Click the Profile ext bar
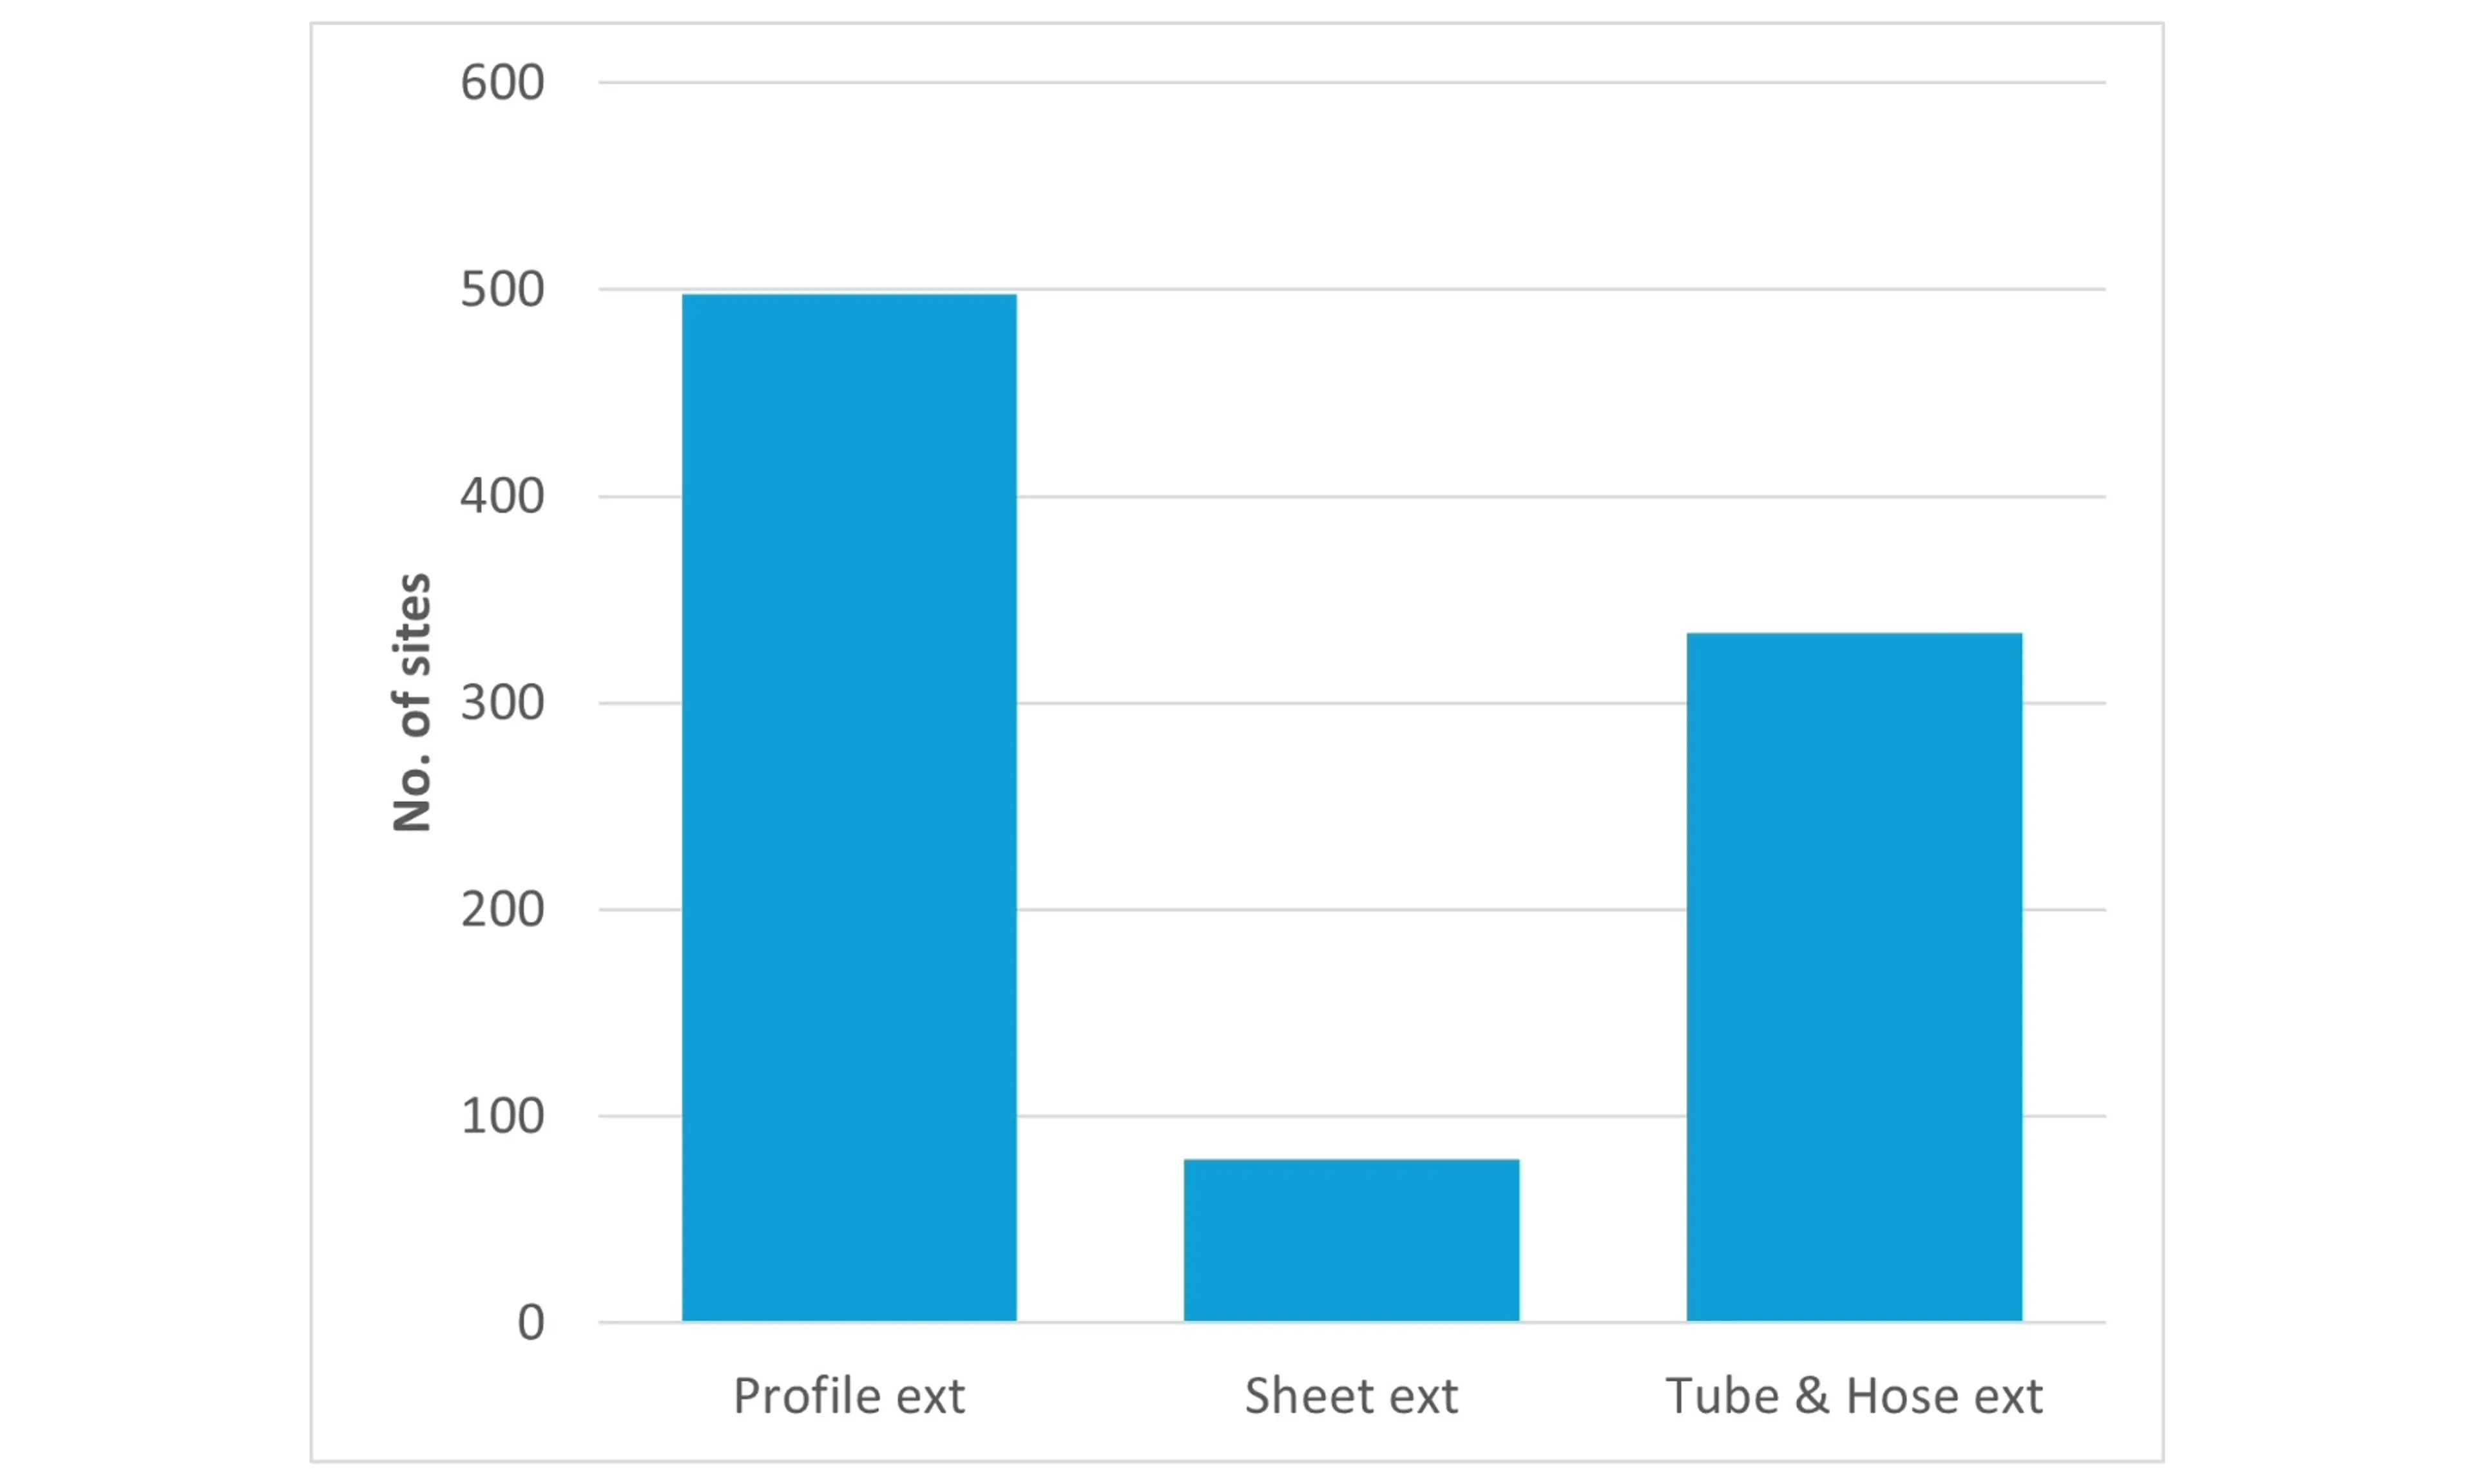The height and width of the screenshot is (1484, 2474). (x=849, y=807)
